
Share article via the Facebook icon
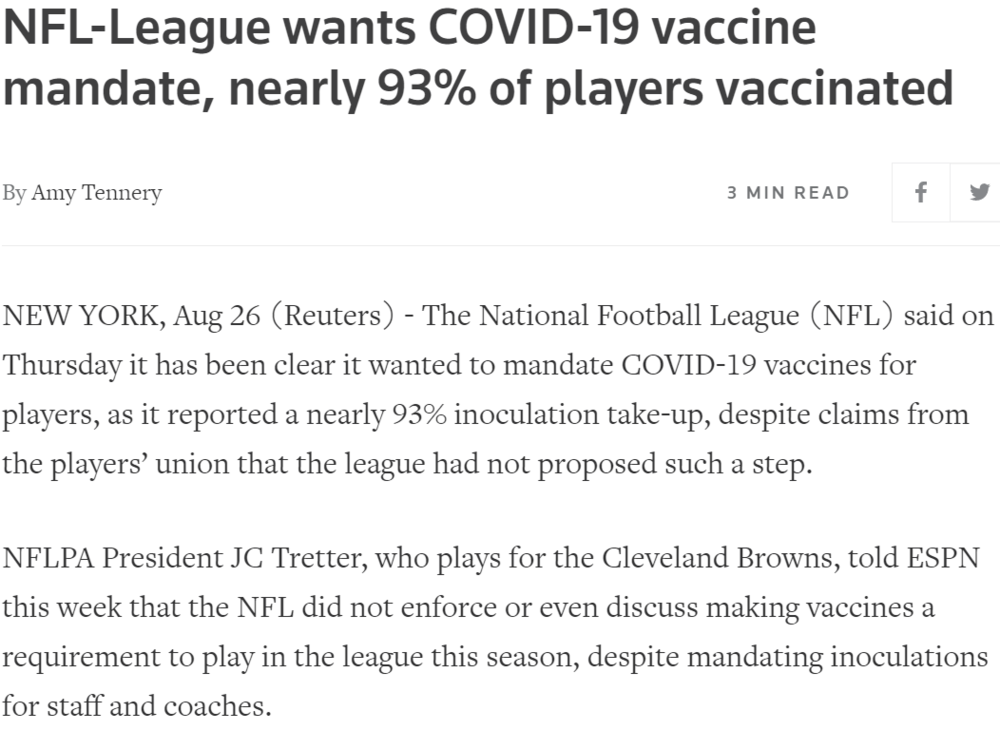tap(920, 192)
